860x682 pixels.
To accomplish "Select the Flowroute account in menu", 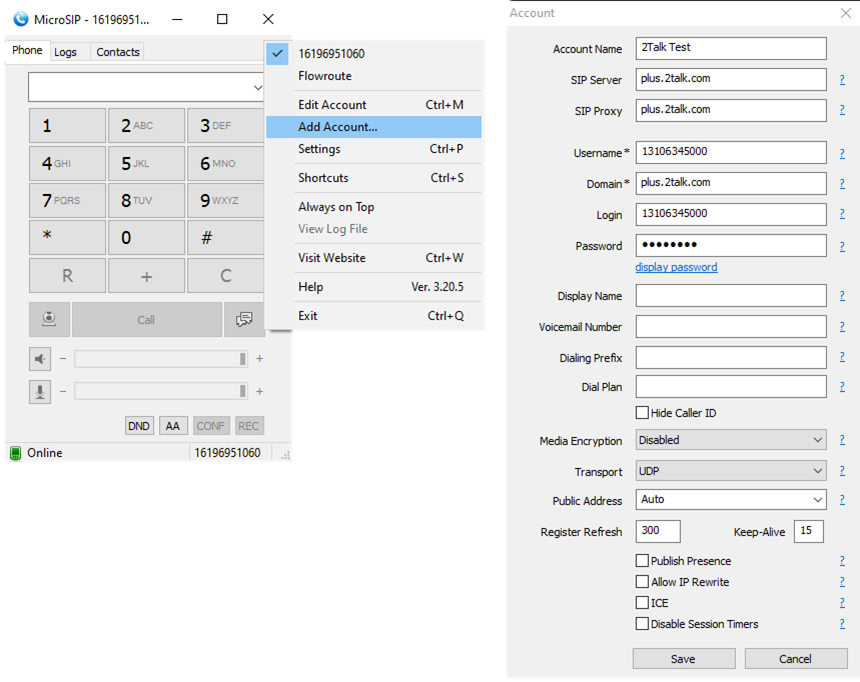I will [374, 76].
